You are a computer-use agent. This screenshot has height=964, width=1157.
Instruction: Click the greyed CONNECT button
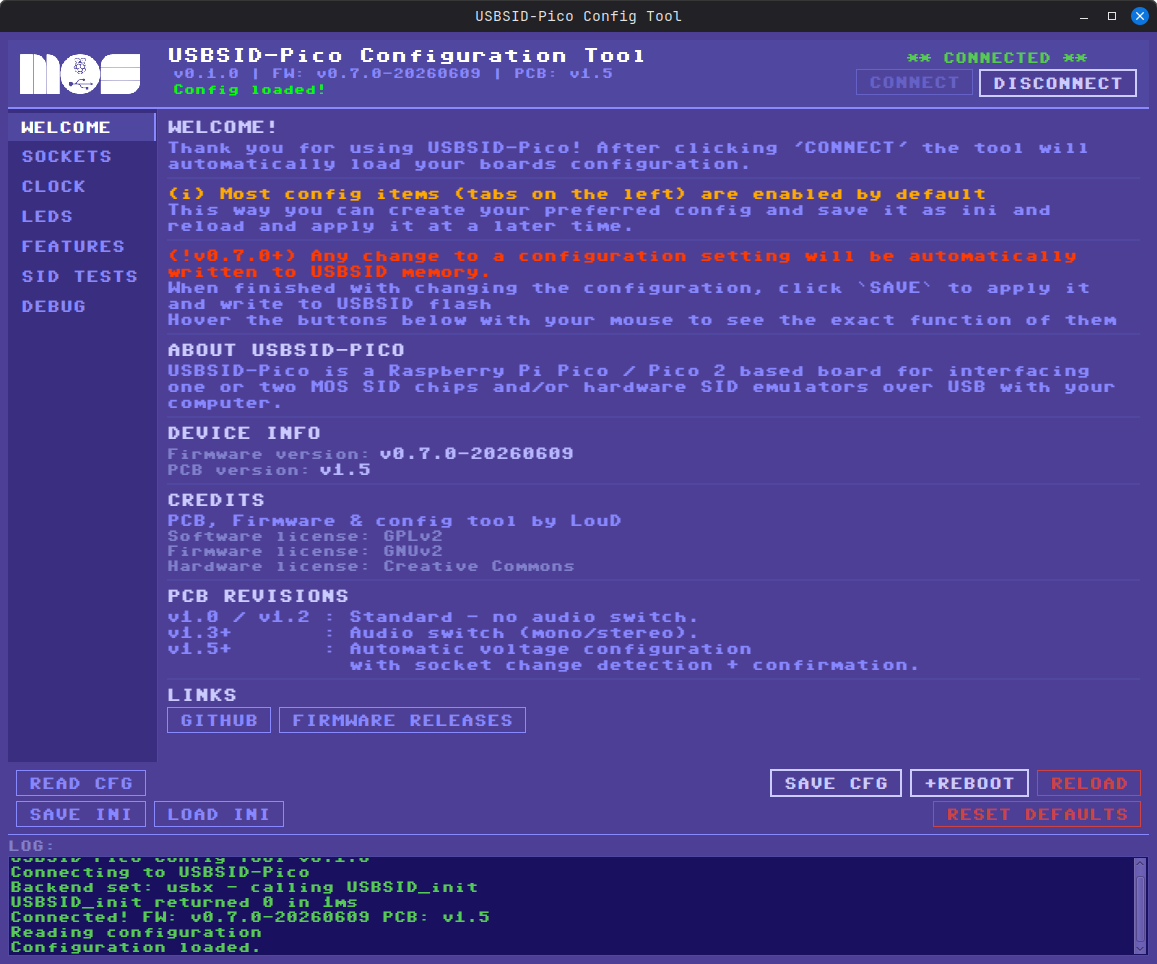tap(914, 83)
